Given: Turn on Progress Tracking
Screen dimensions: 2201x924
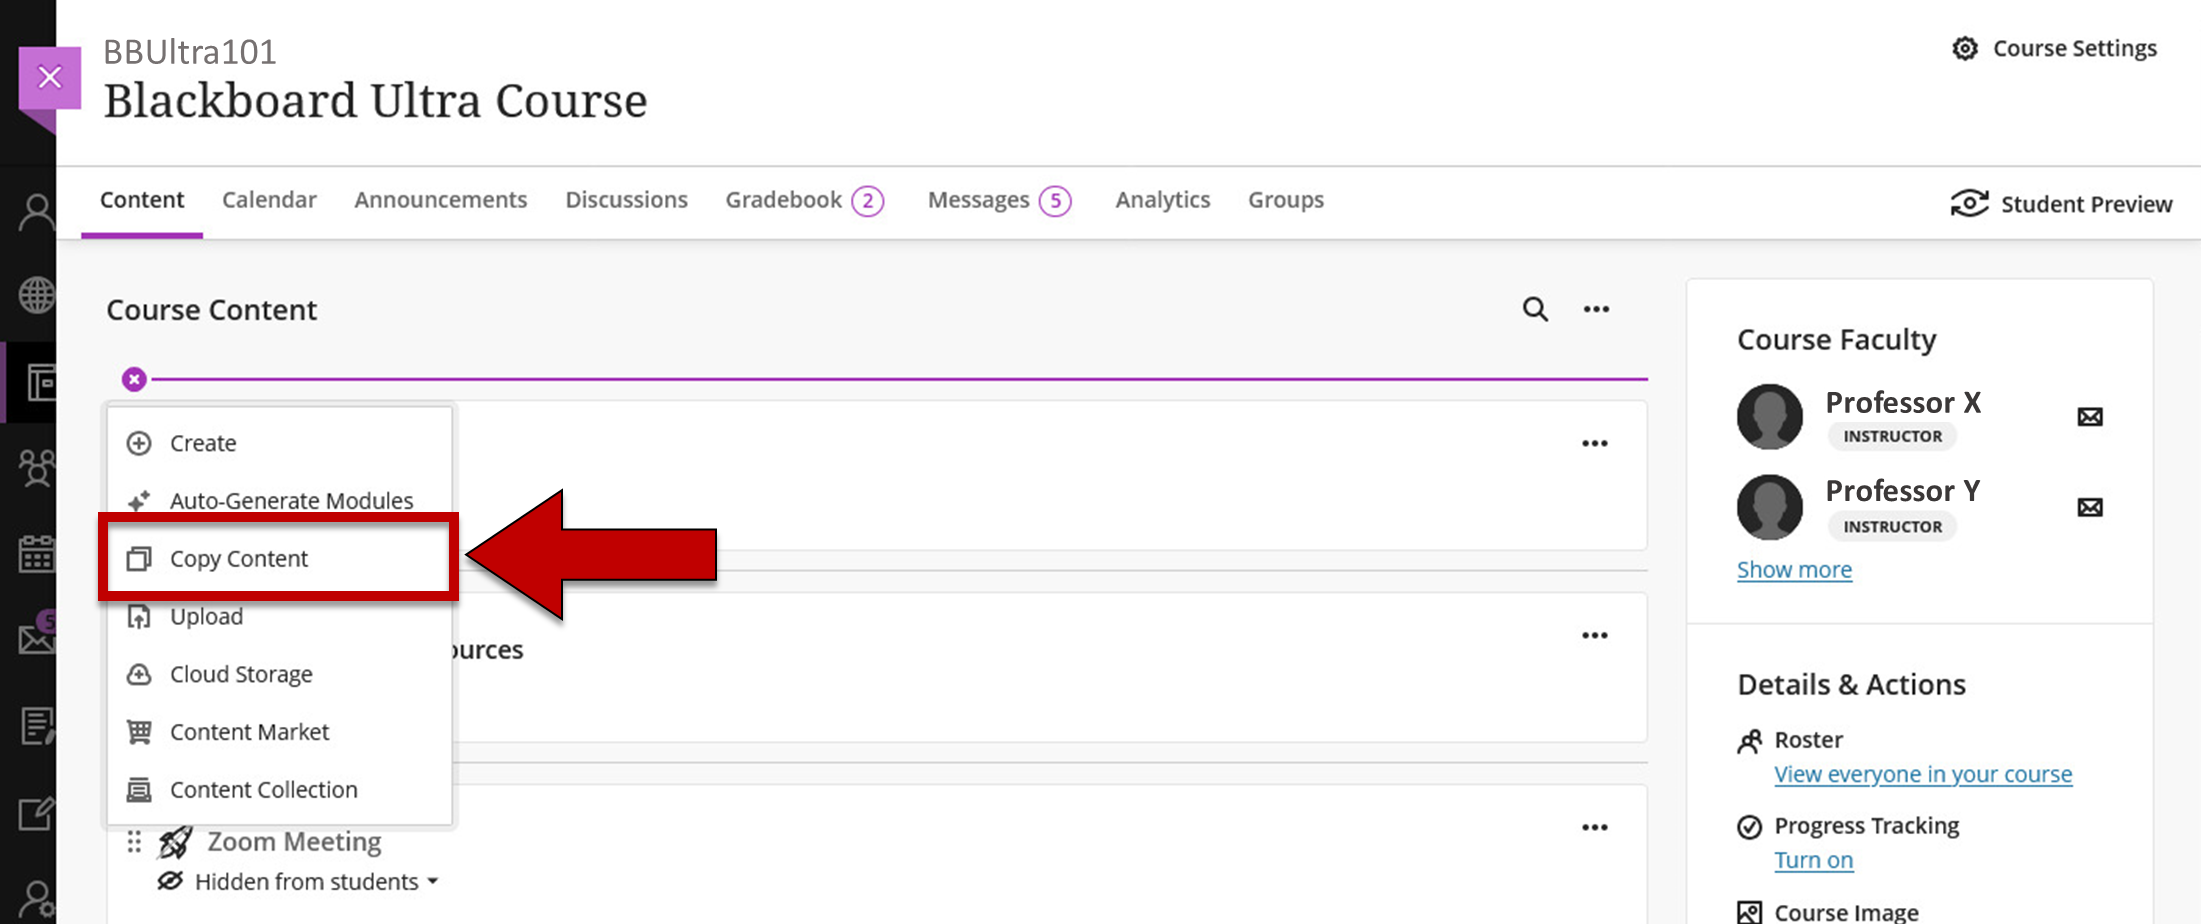Looking at the screenshot, I should coord(1813,860).
